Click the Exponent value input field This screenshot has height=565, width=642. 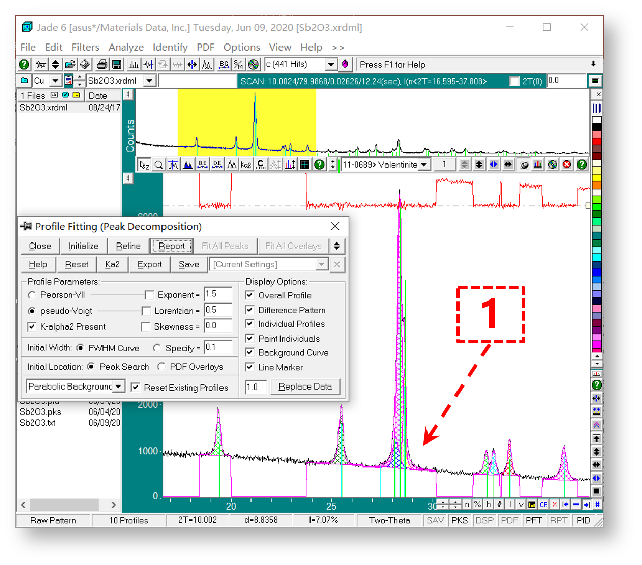click(x=217, y=294)
